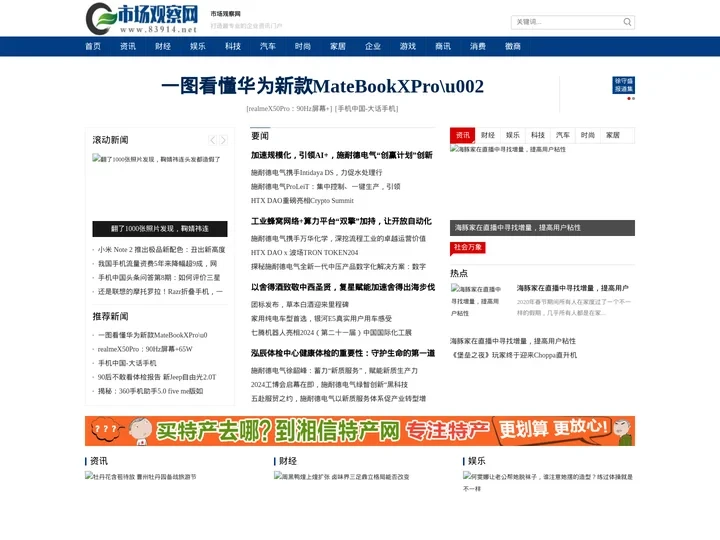Open image link 周黑鸭煌上煌扩张 卤味界
This screenshot has width=720, height=540.
pyautogui.click(x=342, y=477)
